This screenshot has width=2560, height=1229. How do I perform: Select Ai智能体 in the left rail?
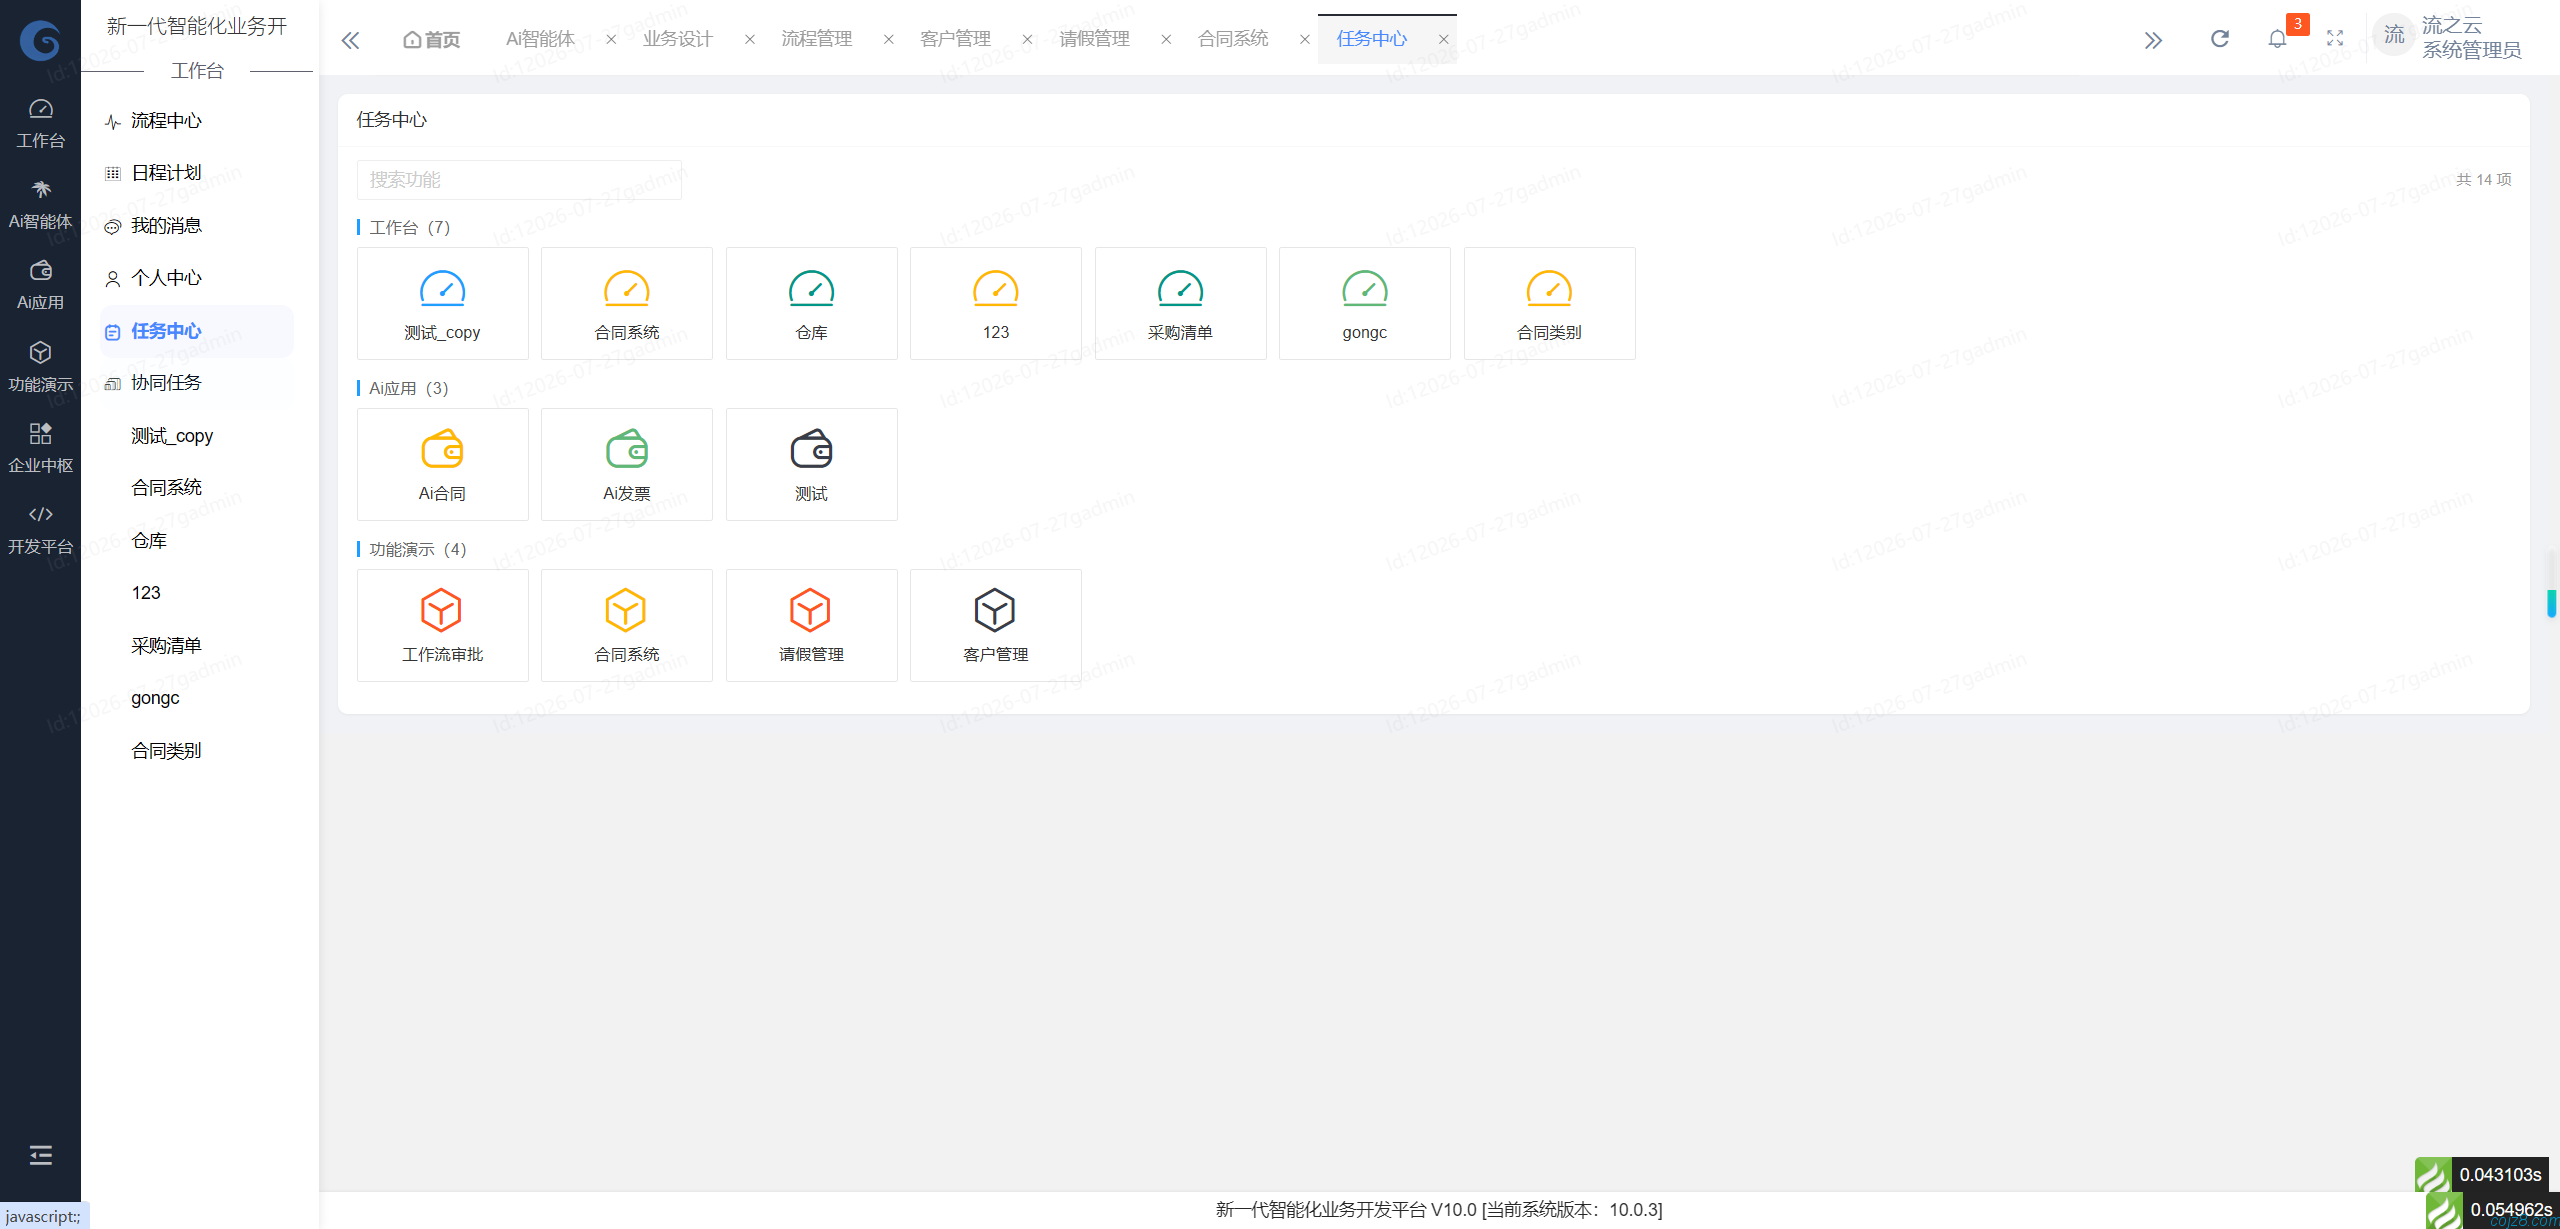(x=40, y=205)
